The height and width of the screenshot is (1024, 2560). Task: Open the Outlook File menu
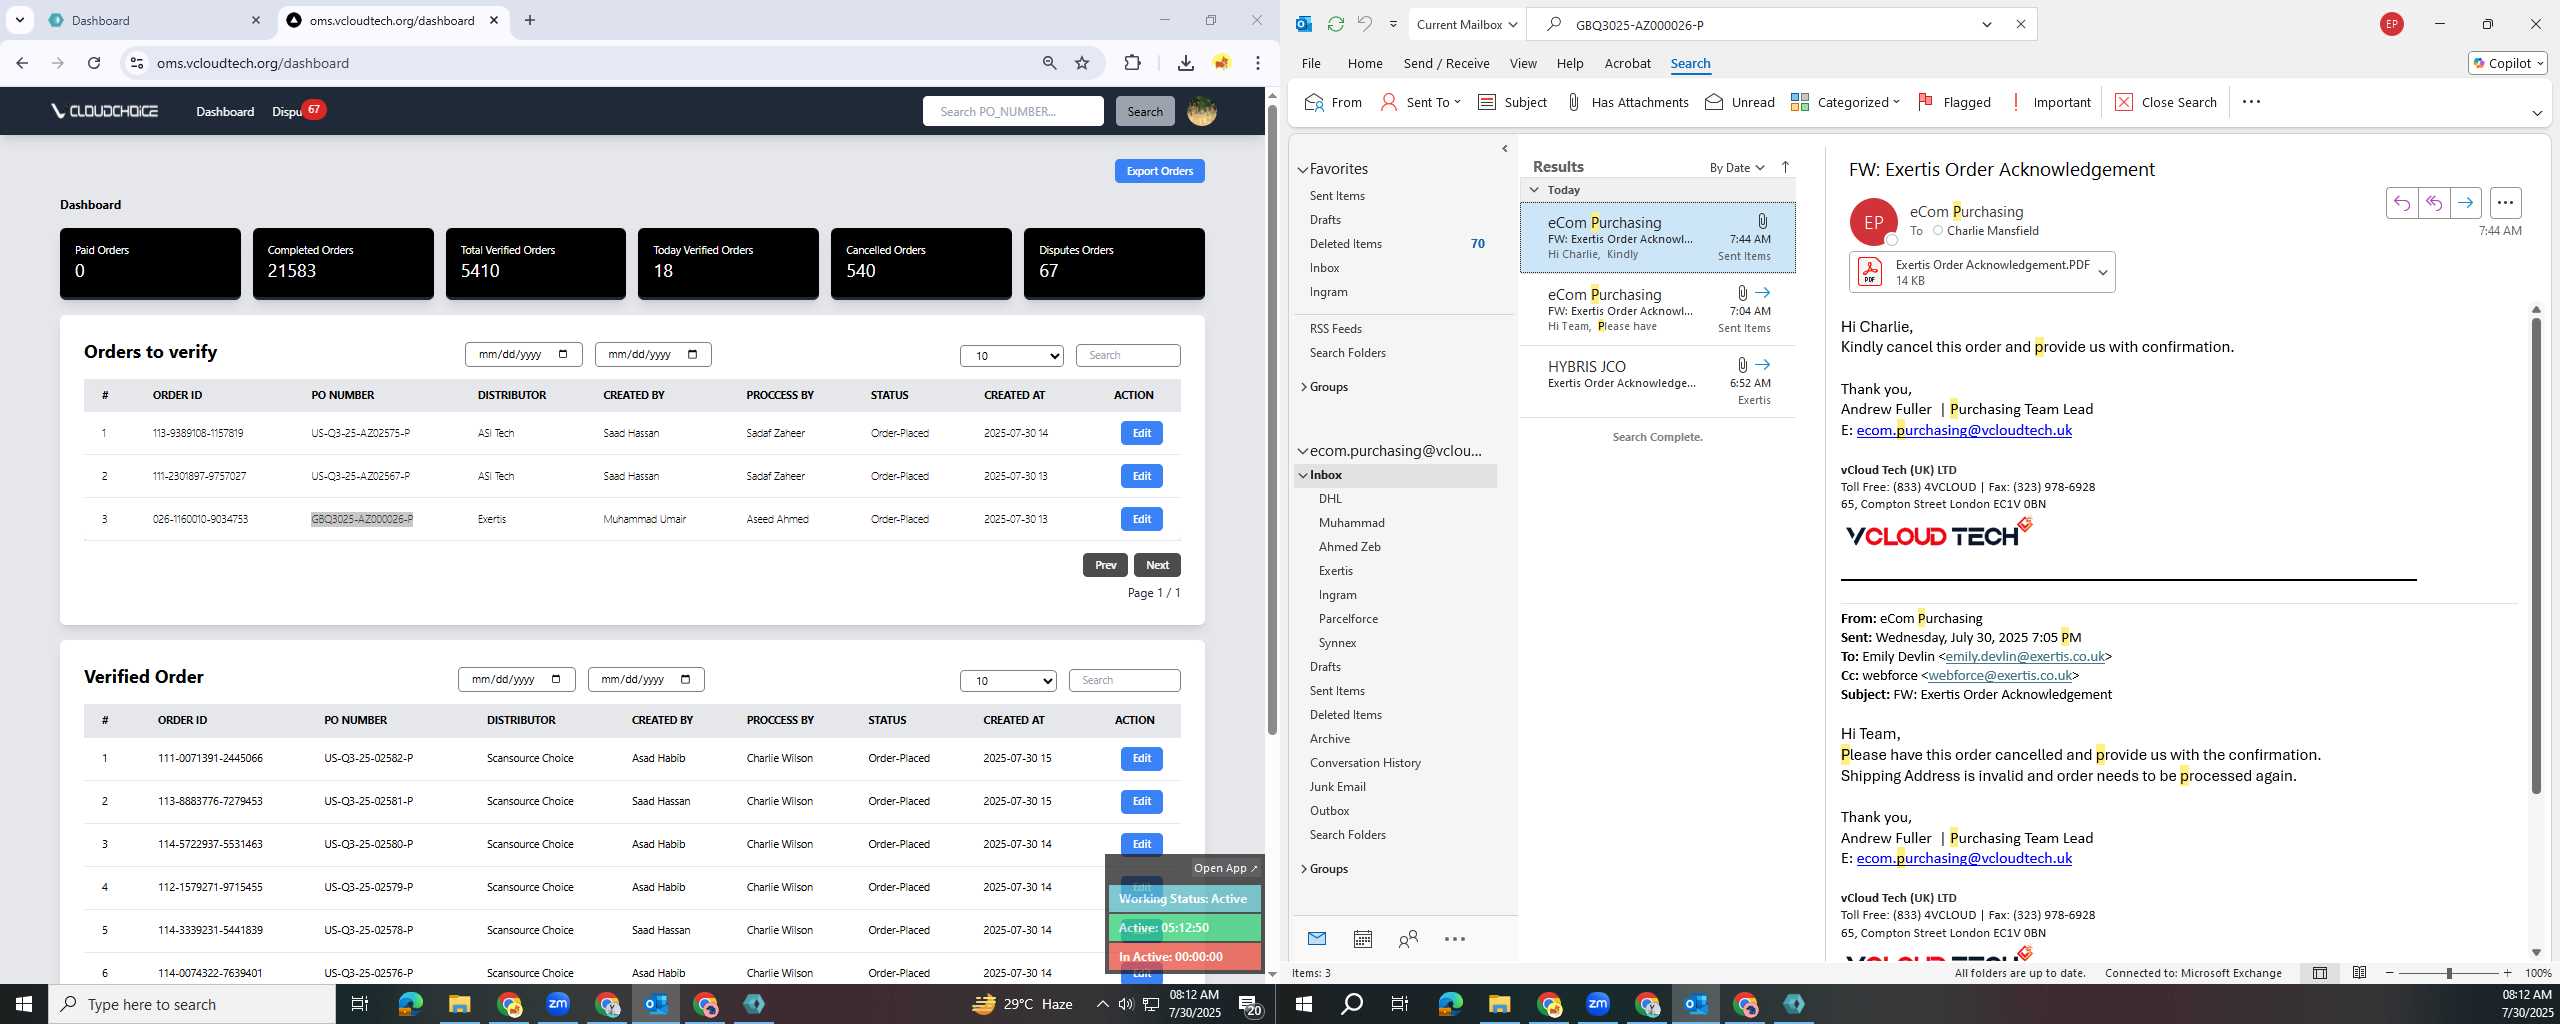[1311, 63]
